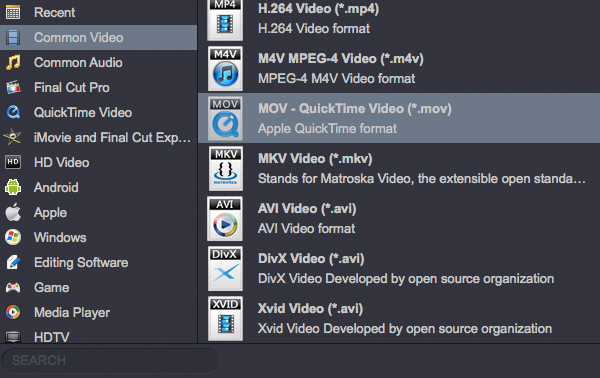Click 'DivX Video Developed by open source' text

click(x=406, y=279)
